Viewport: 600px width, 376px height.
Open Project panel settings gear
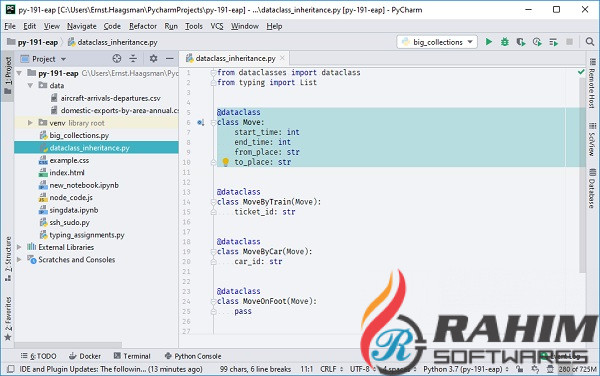tap(153, 59)
